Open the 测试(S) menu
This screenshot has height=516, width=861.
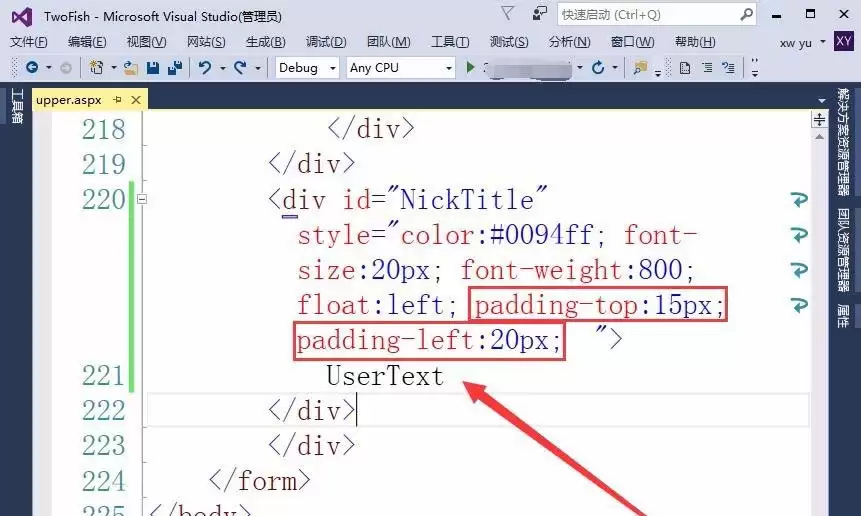pos(508,42)
